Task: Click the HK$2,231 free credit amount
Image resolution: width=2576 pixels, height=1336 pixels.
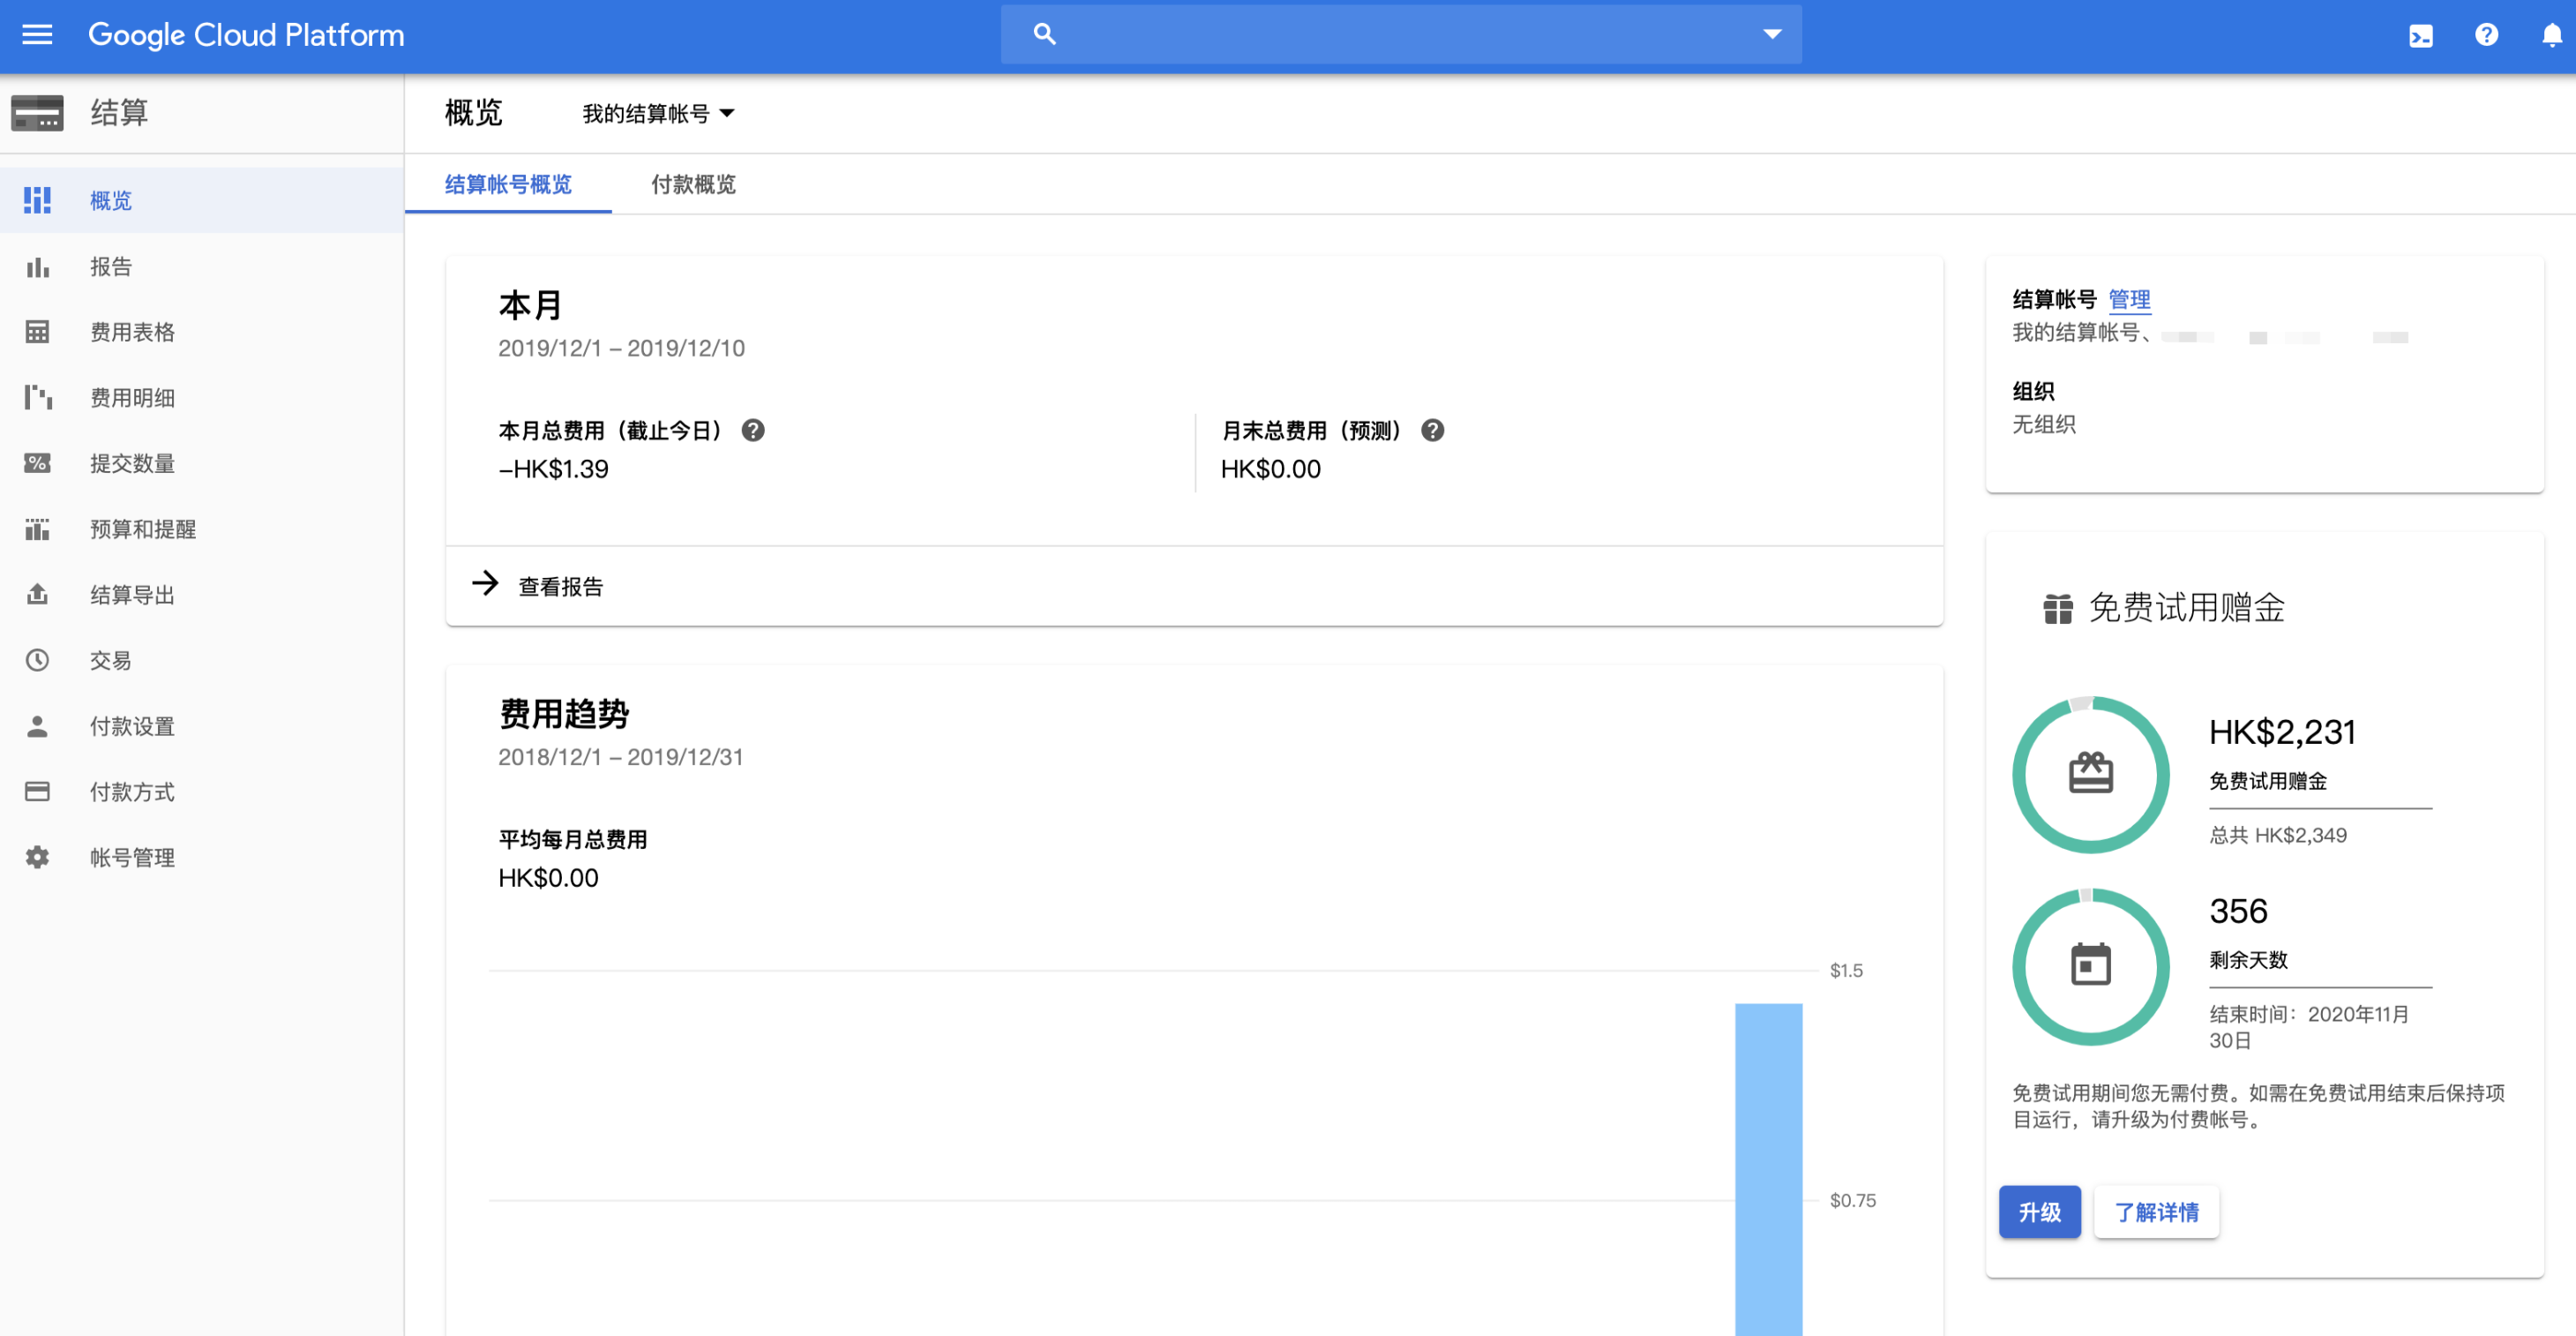Action: coord(2282,732)
